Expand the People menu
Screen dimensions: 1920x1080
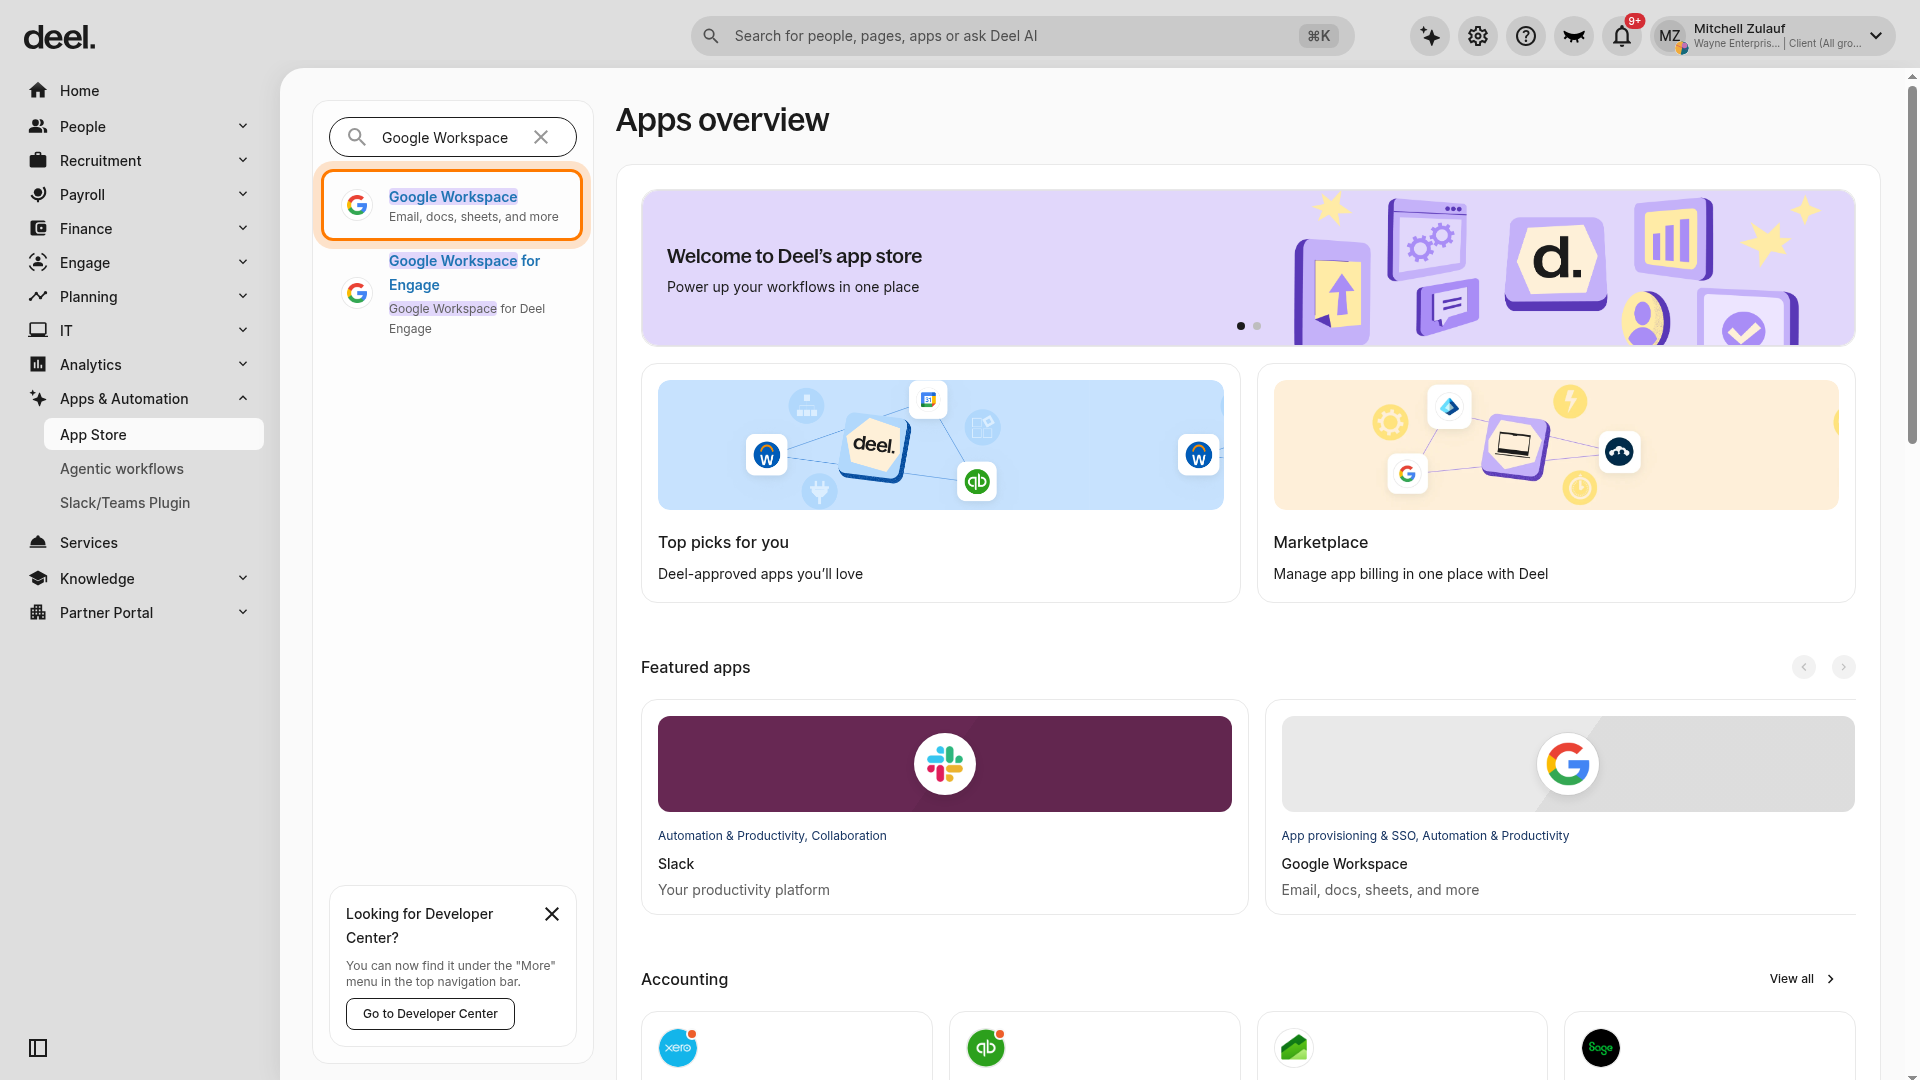point(243,126)
